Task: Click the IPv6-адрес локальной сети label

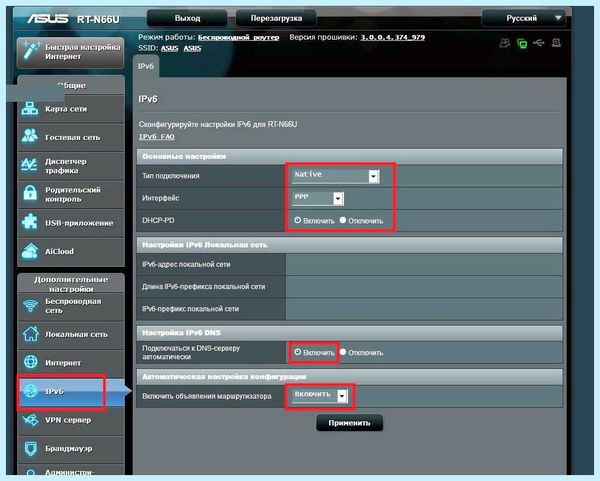Action: click(x=186, y=264)
